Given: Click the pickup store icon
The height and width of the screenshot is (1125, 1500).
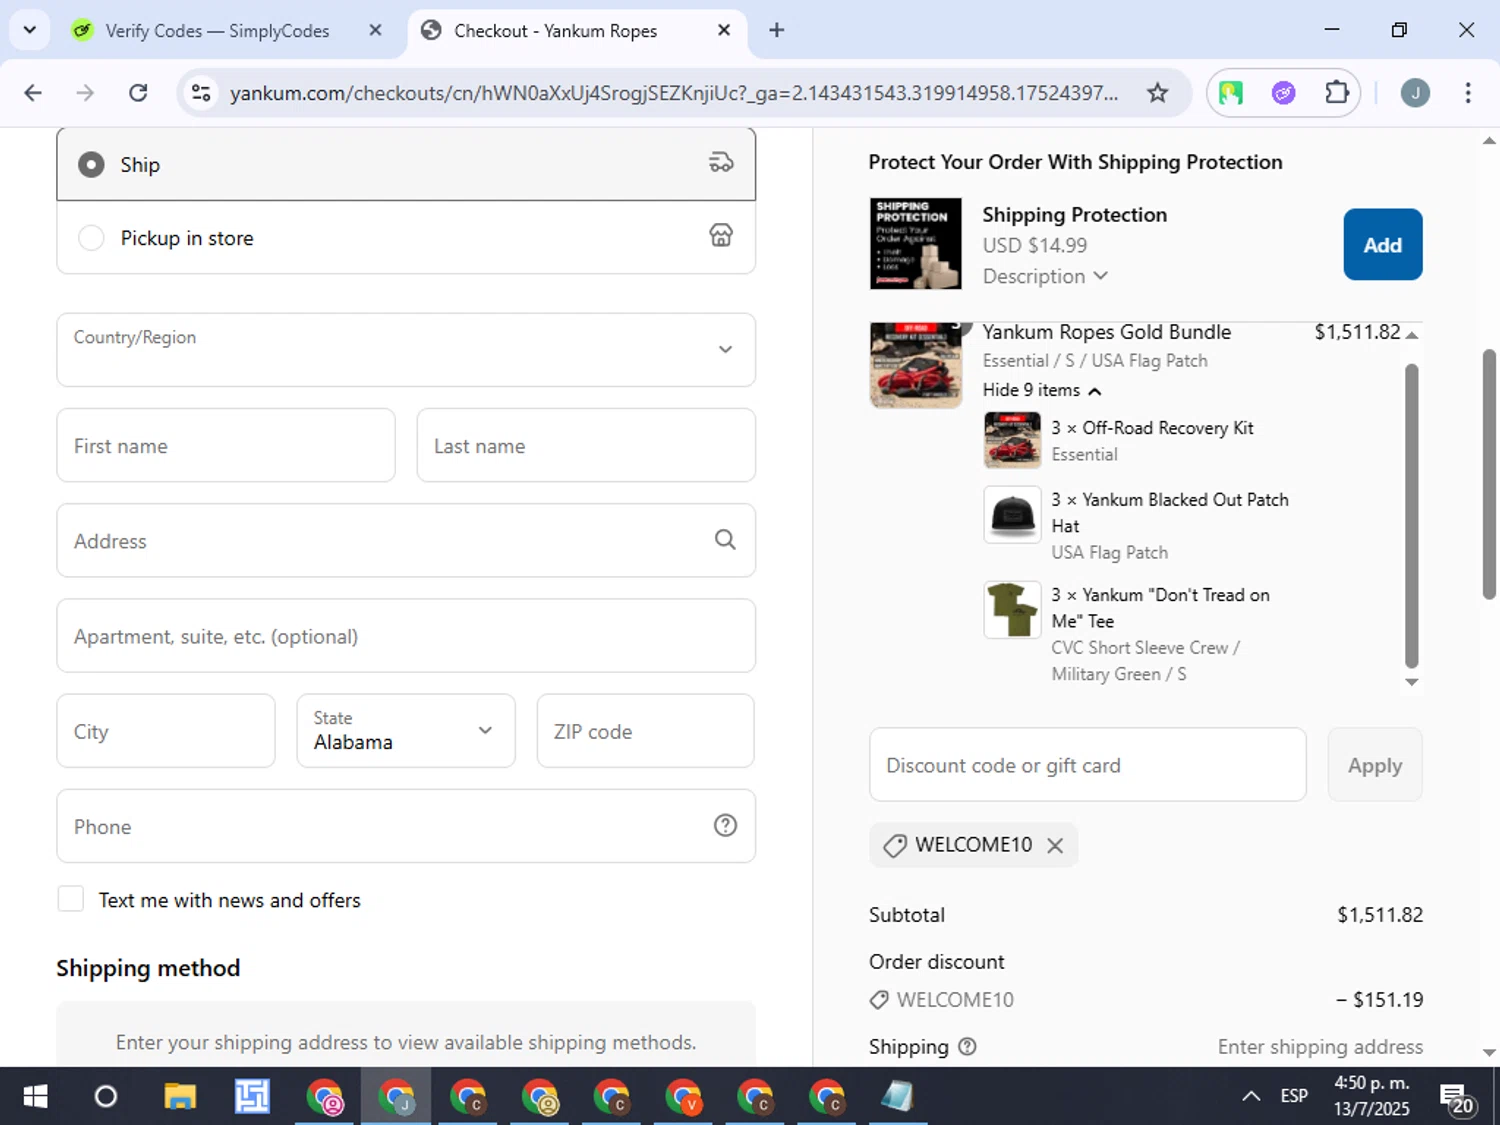Looking at the screenshot, I should click(x=721, y=236).
